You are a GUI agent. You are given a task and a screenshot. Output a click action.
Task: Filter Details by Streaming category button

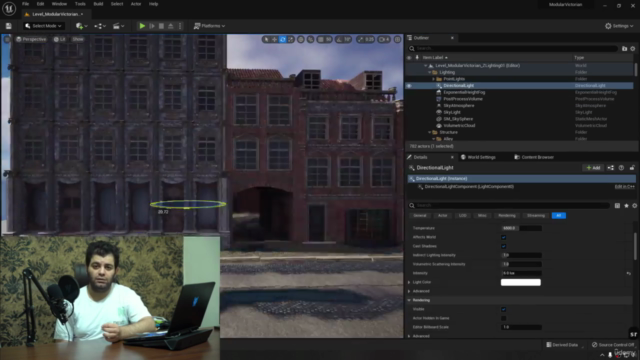click(x=536, y=216)
